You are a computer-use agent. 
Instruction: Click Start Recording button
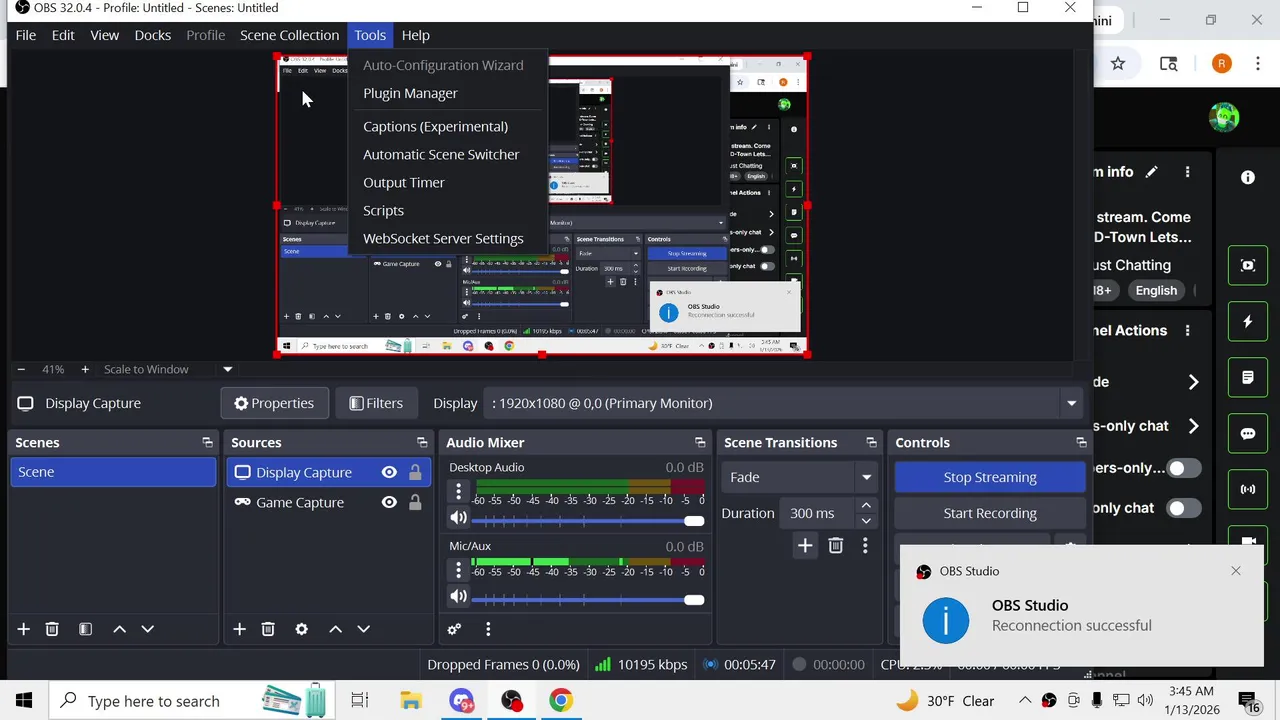[x=990, y=513]
